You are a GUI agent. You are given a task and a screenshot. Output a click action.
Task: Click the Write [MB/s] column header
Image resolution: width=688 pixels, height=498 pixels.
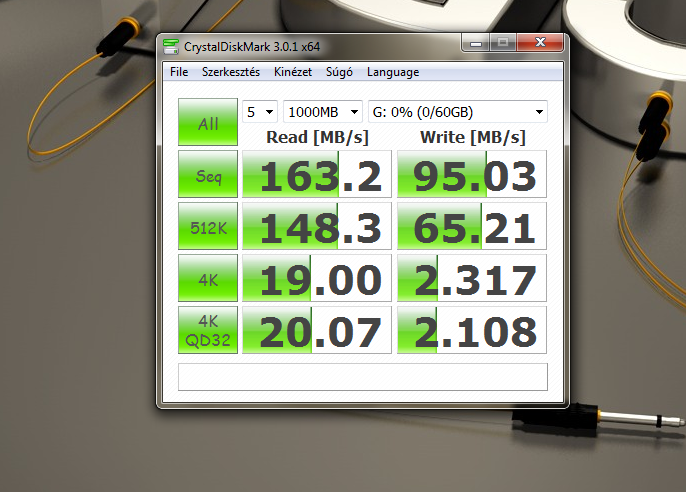[x=473, y=137]
